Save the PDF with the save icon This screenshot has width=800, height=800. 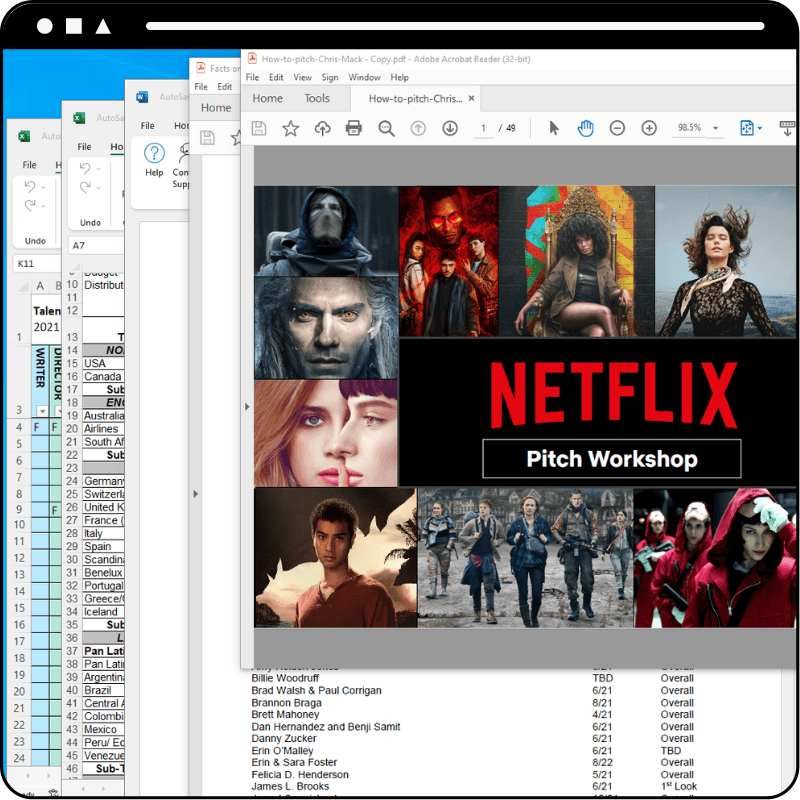click(x=260, y=128)
